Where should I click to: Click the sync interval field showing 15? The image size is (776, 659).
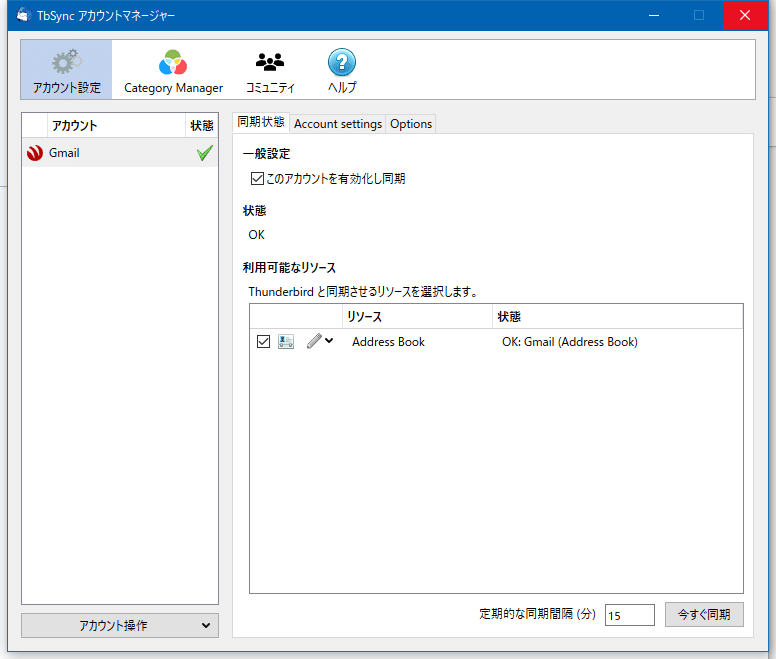630,615
